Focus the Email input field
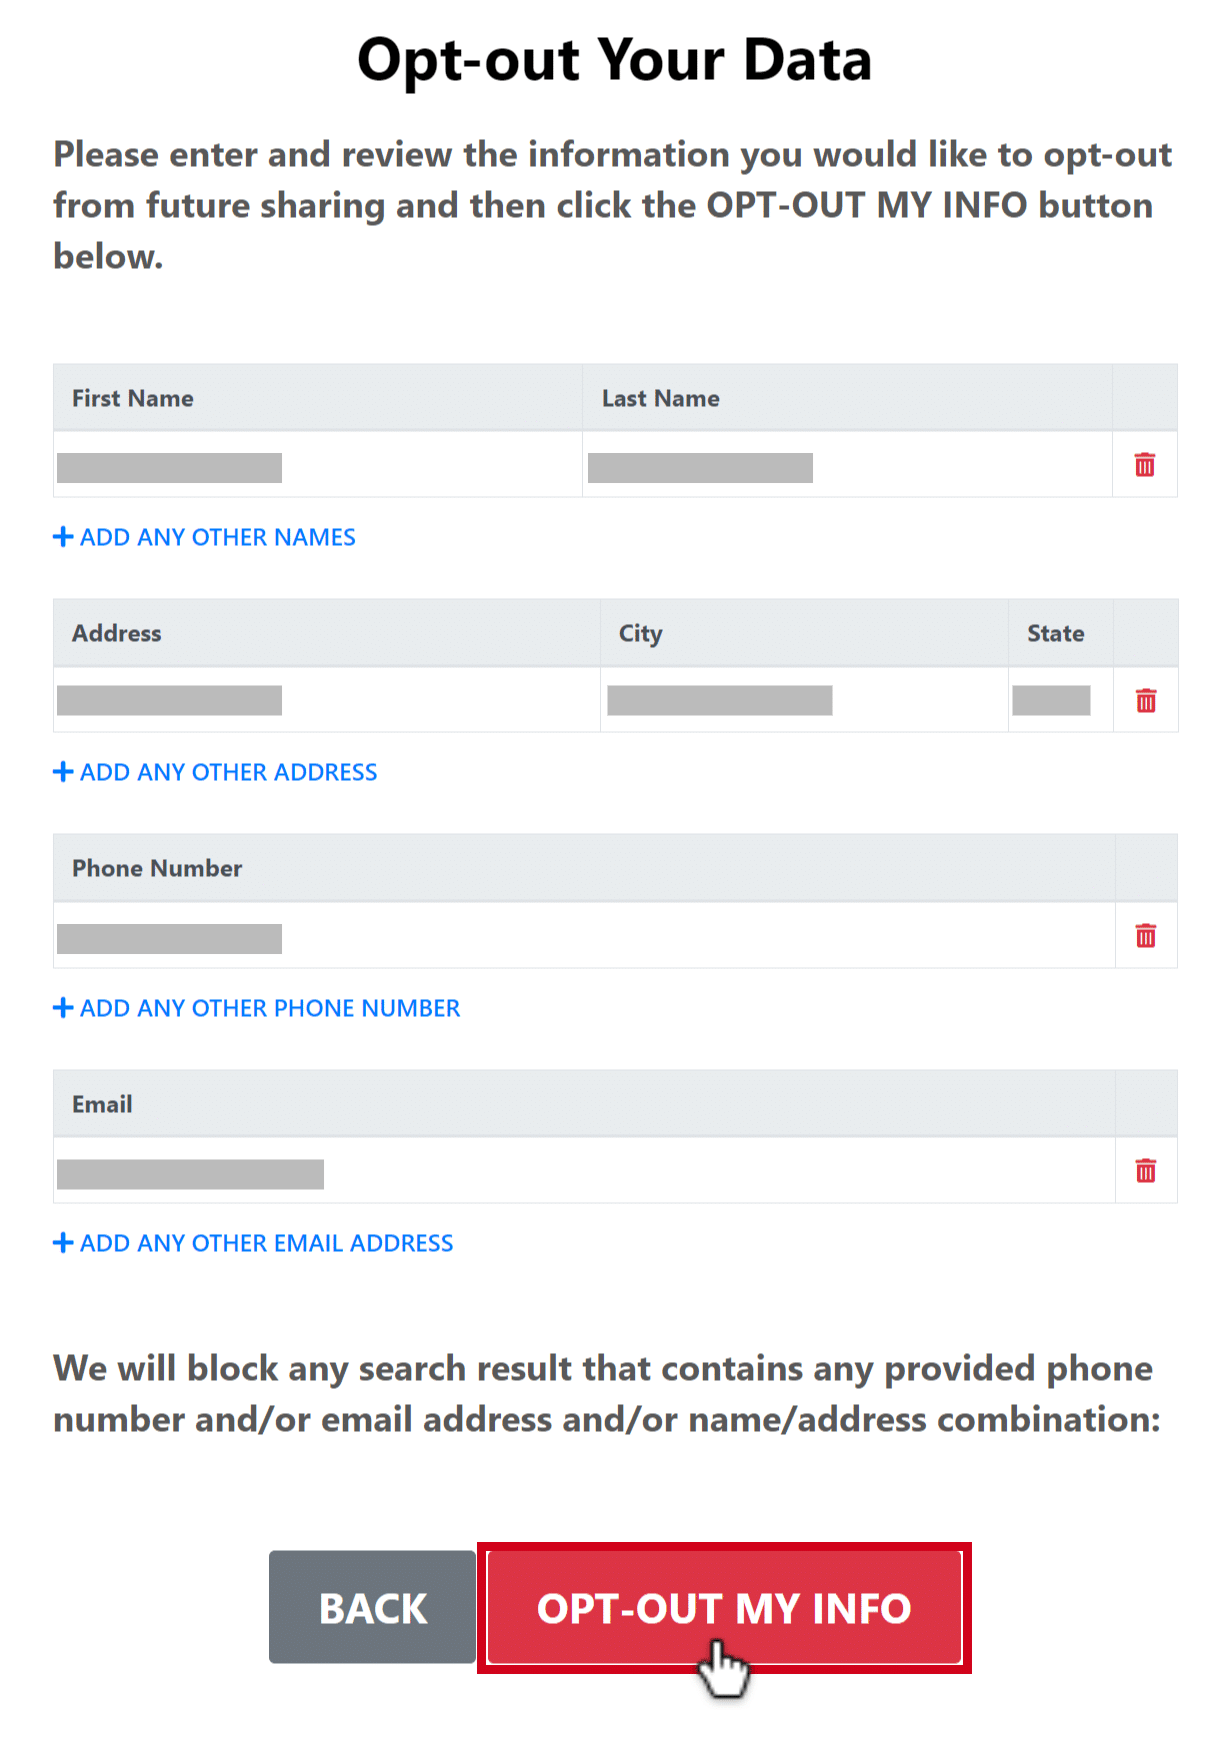 tap(190, 1174)
